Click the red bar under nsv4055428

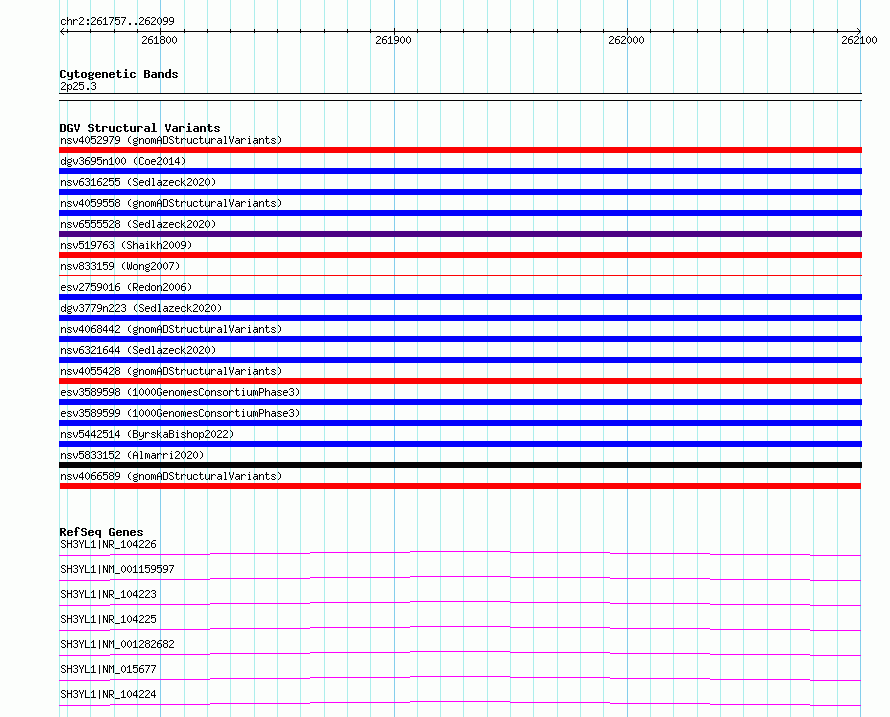[x=460, y=381]
